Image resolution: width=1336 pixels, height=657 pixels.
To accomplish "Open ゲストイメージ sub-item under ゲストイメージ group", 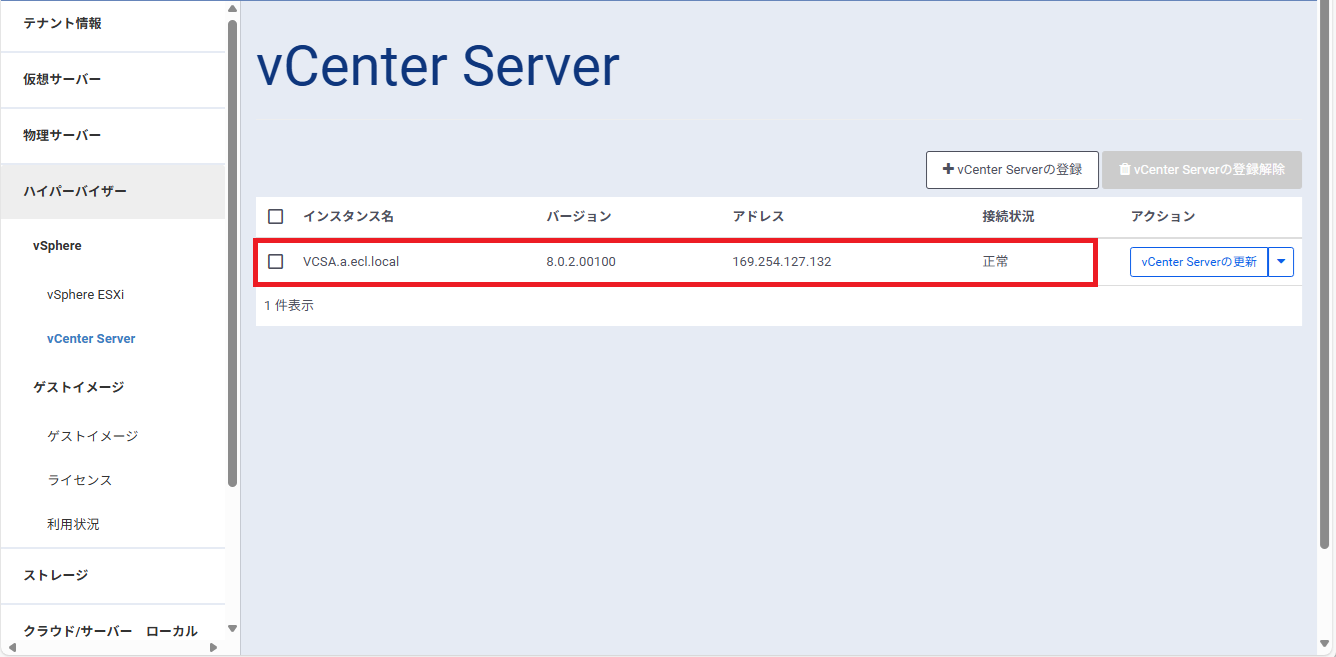I will point(93,436).
